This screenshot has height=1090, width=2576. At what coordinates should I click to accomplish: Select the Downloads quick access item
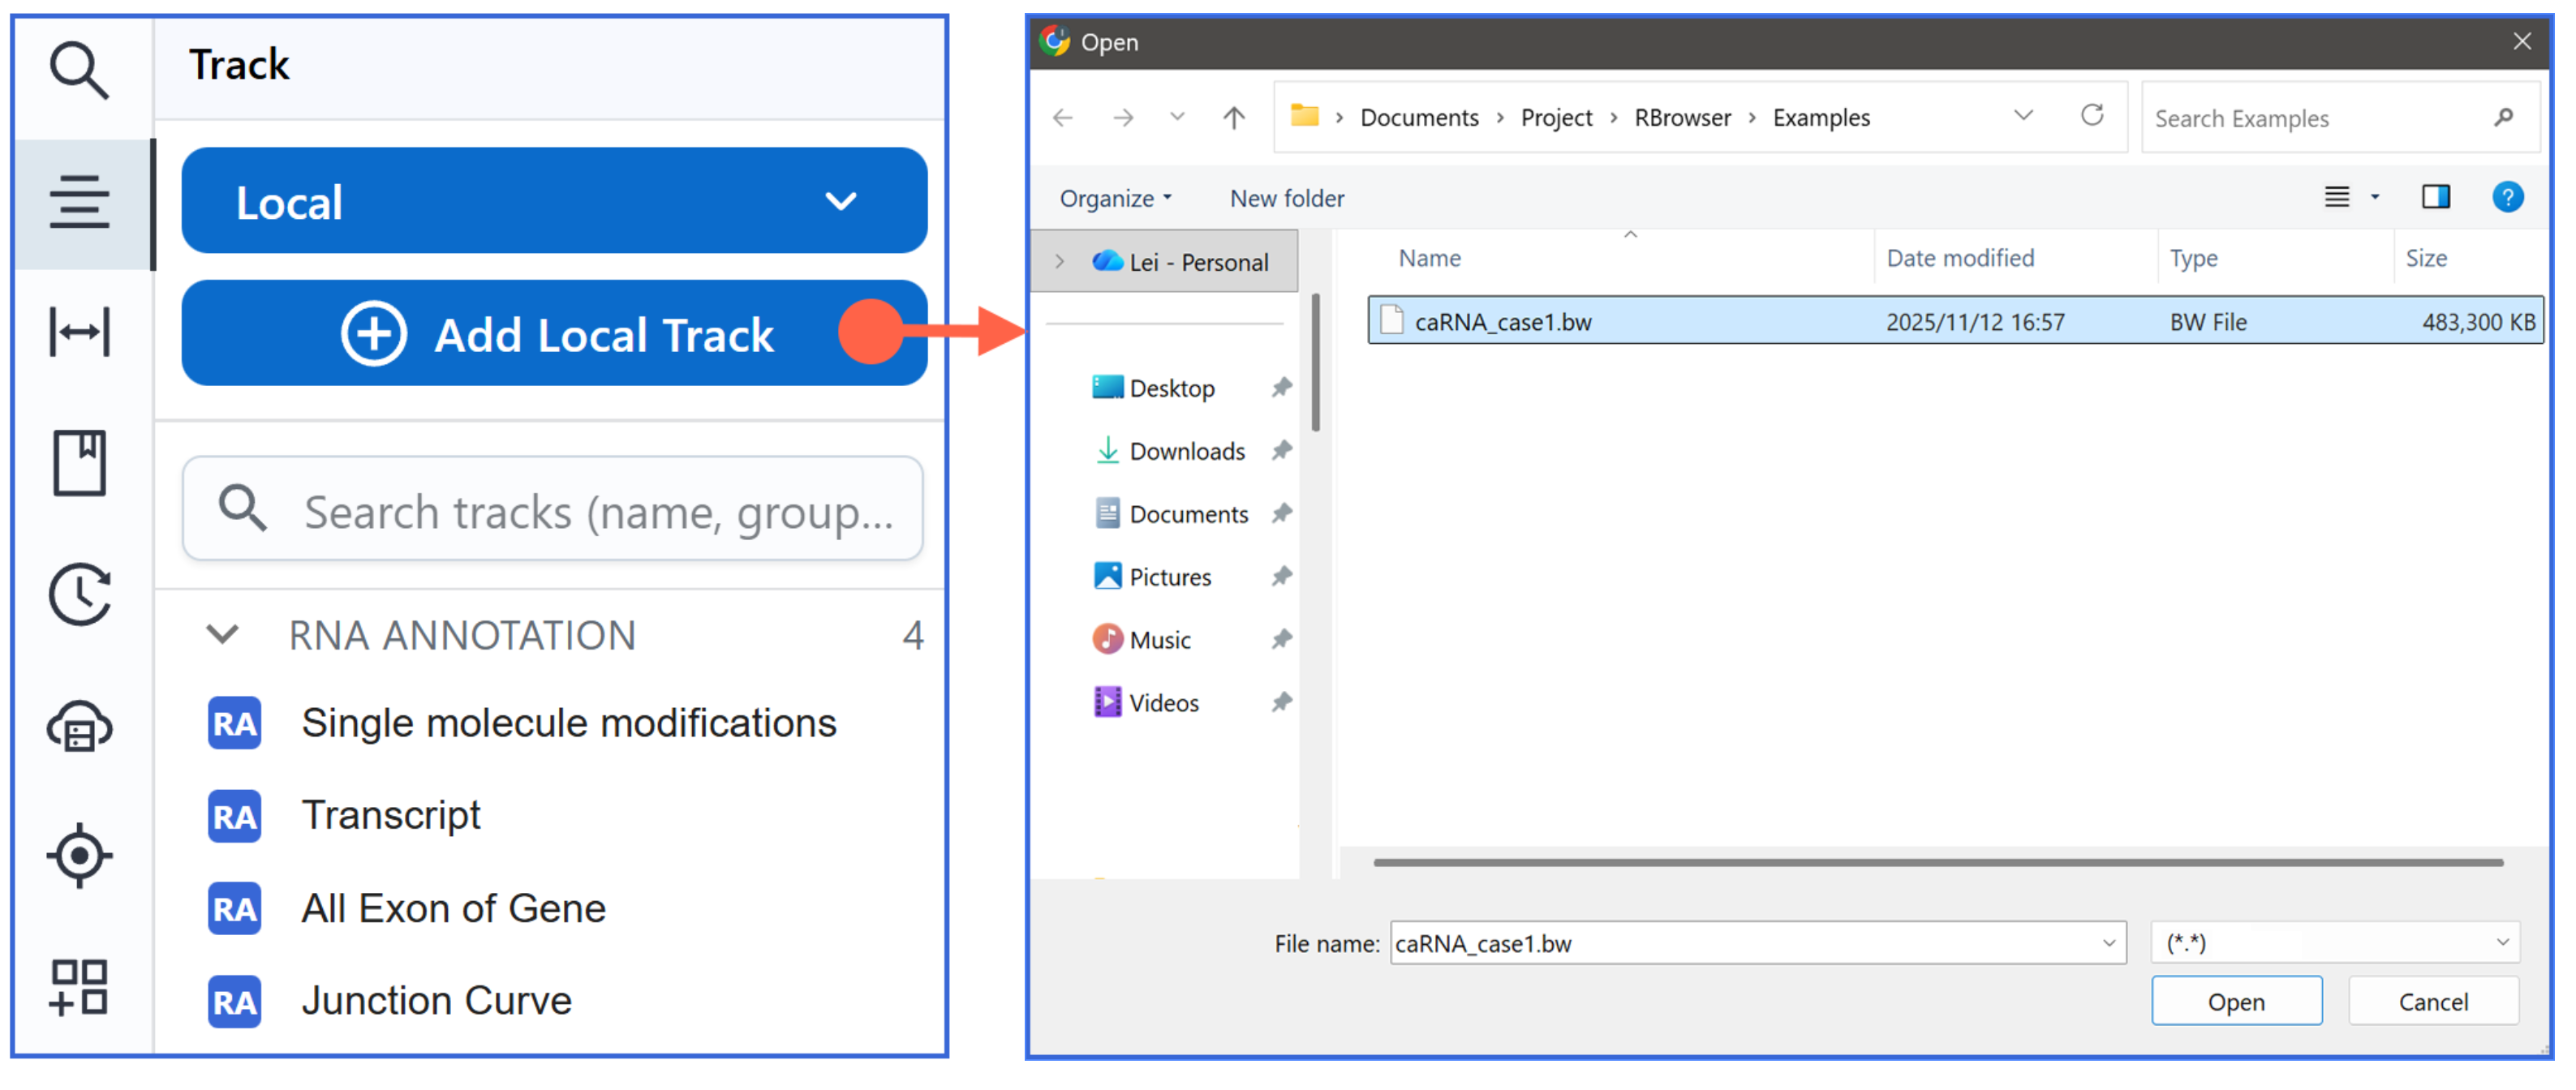point(1186,452)
